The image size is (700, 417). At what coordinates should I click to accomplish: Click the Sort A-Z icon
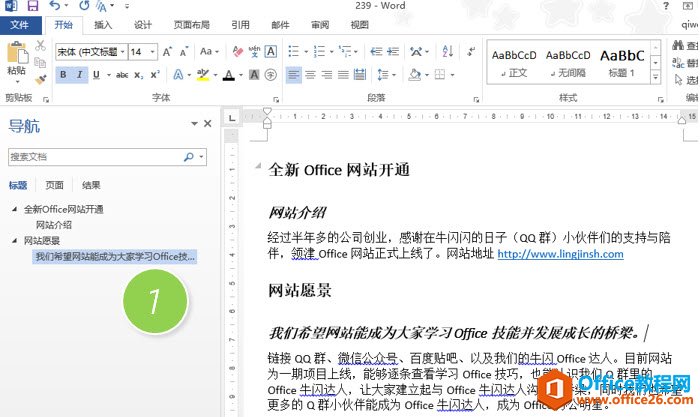click(447, 52)
